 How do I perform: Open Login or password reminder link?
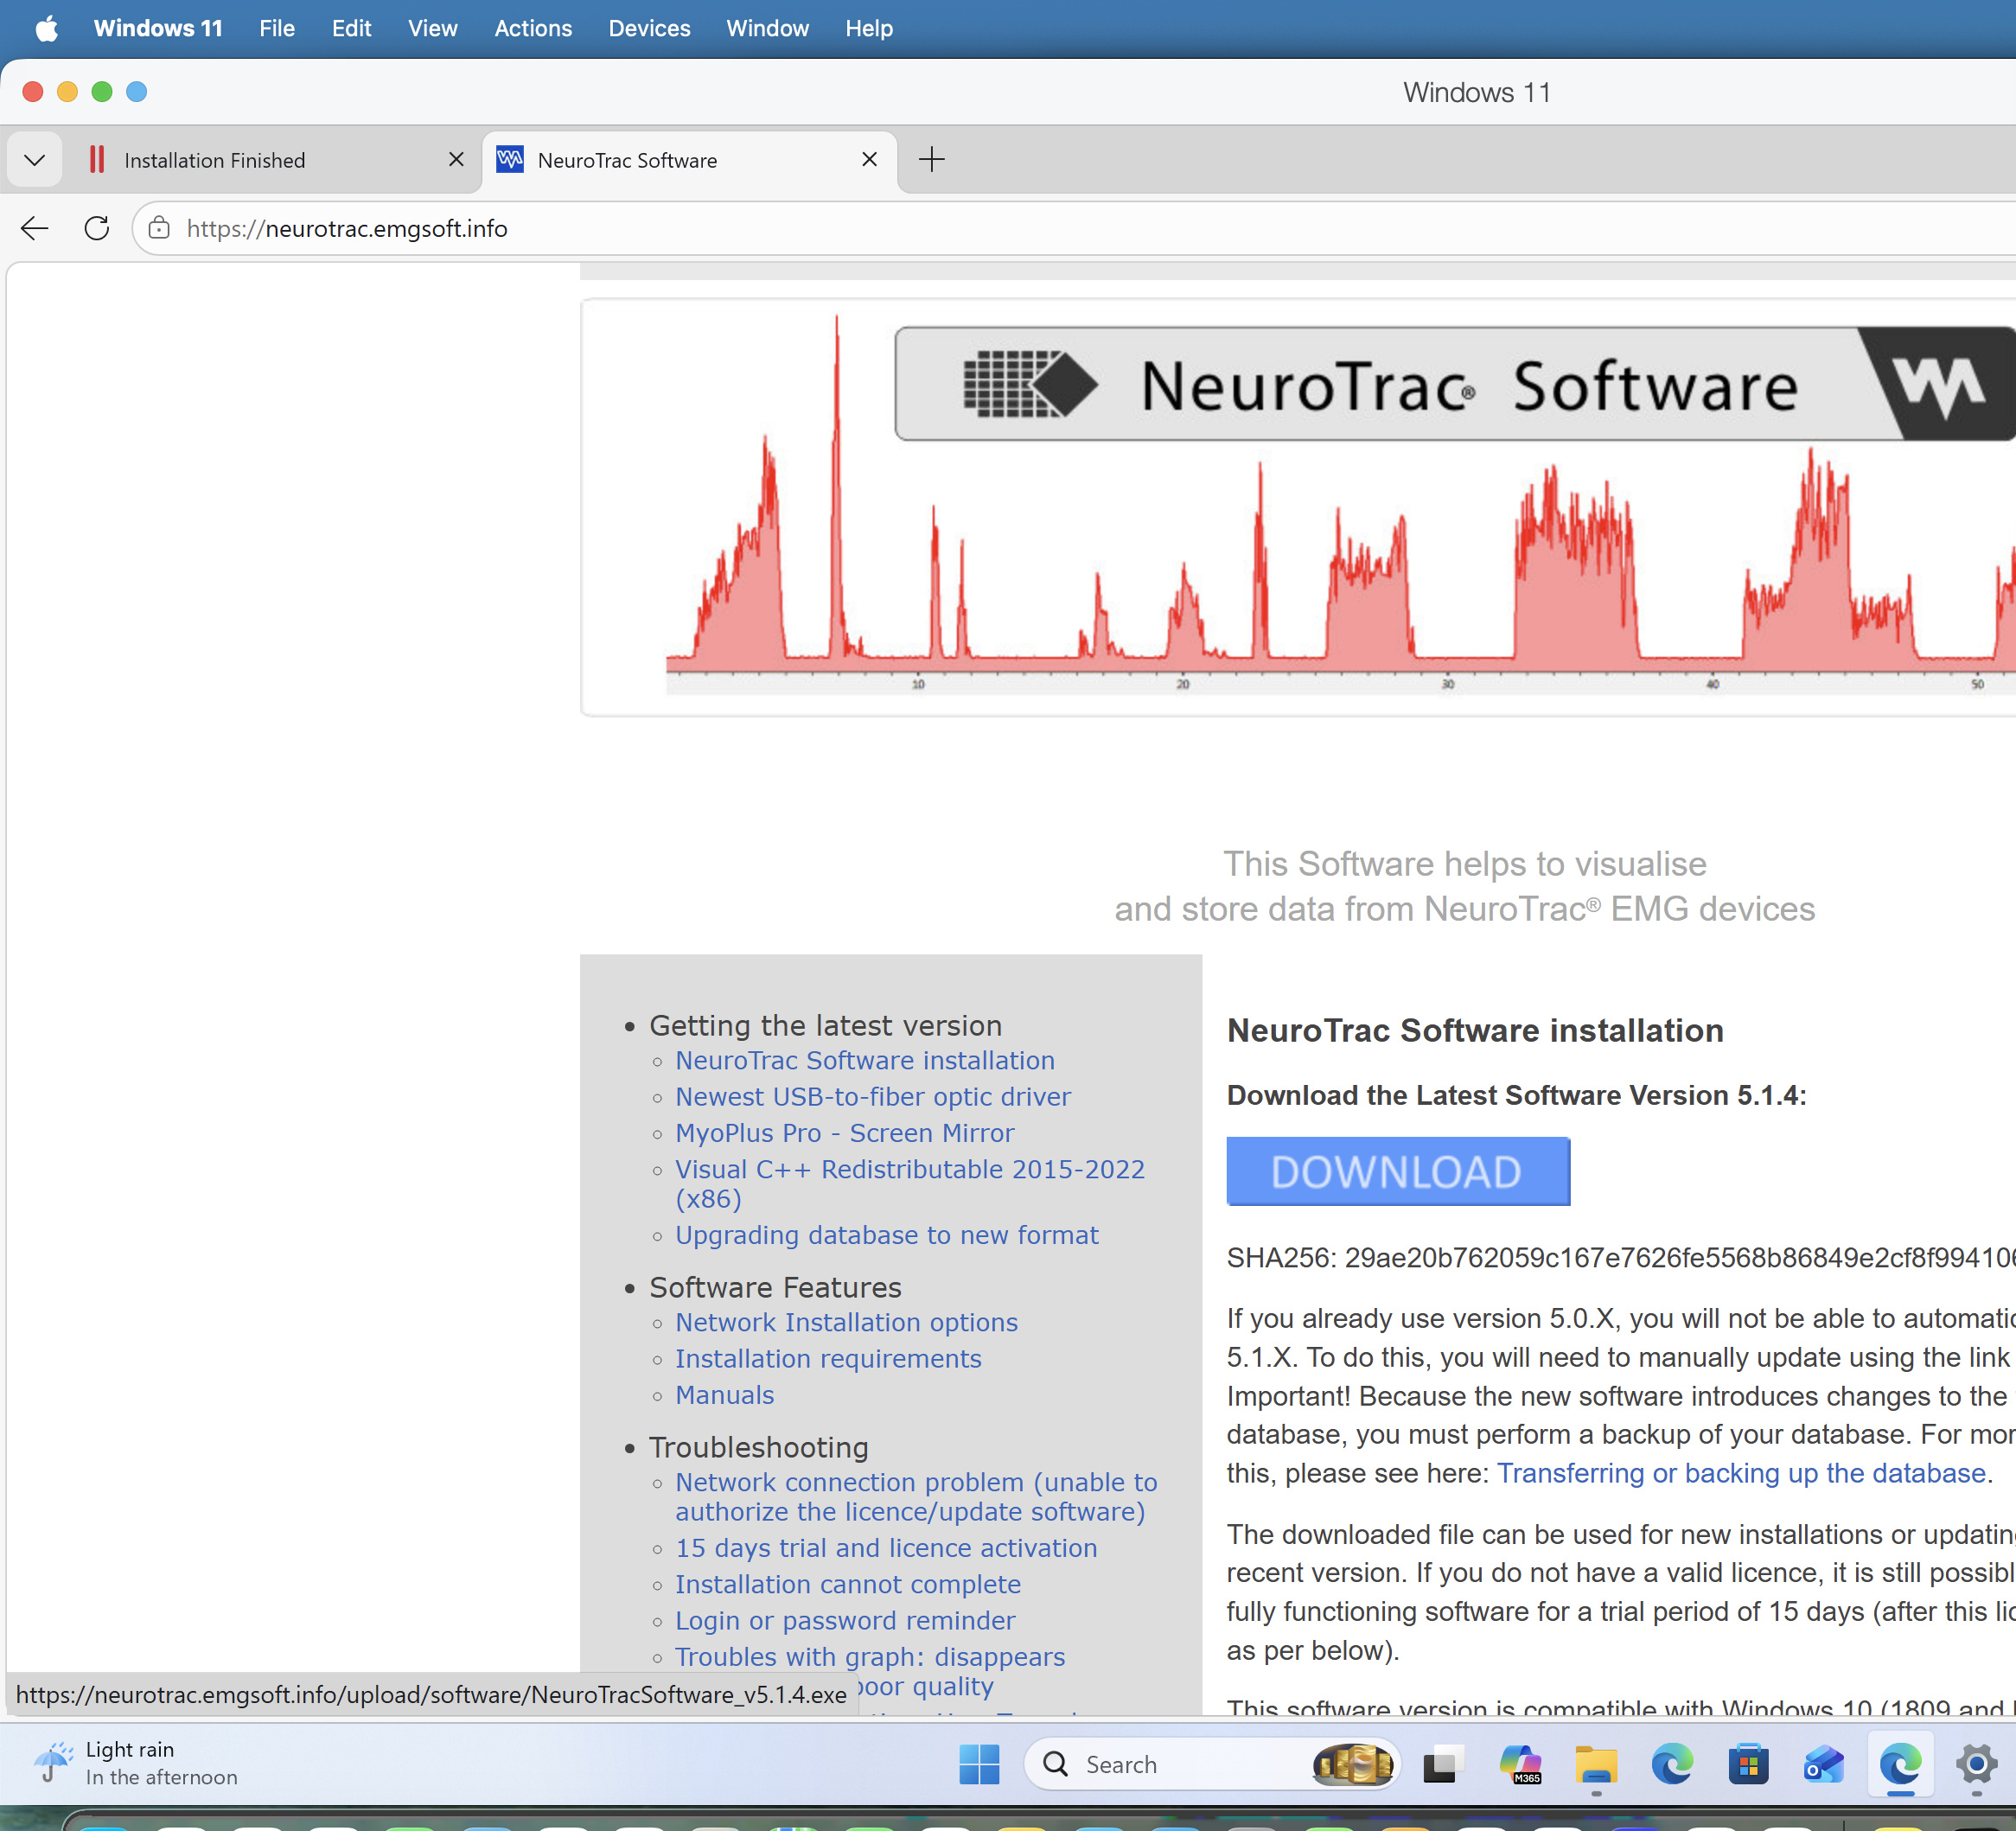[845, 1621]
